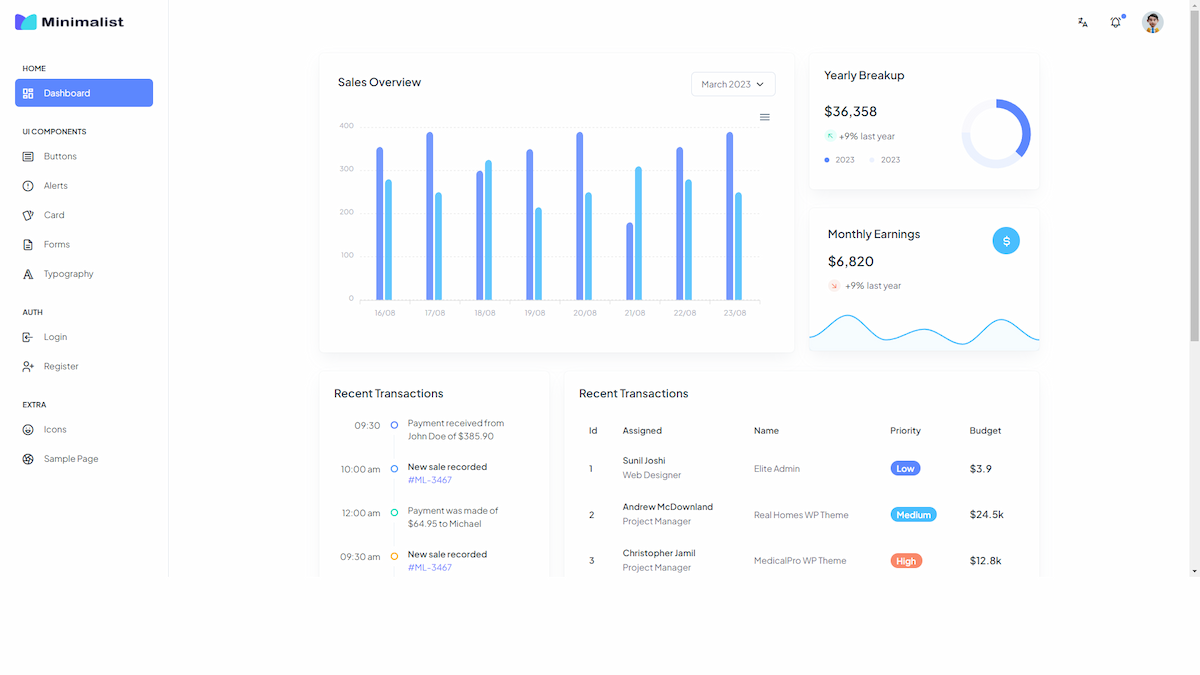Click the $12.8k budget value
Screen dimensions: 1200x675
pyautogui.click(x=986, y=561)
